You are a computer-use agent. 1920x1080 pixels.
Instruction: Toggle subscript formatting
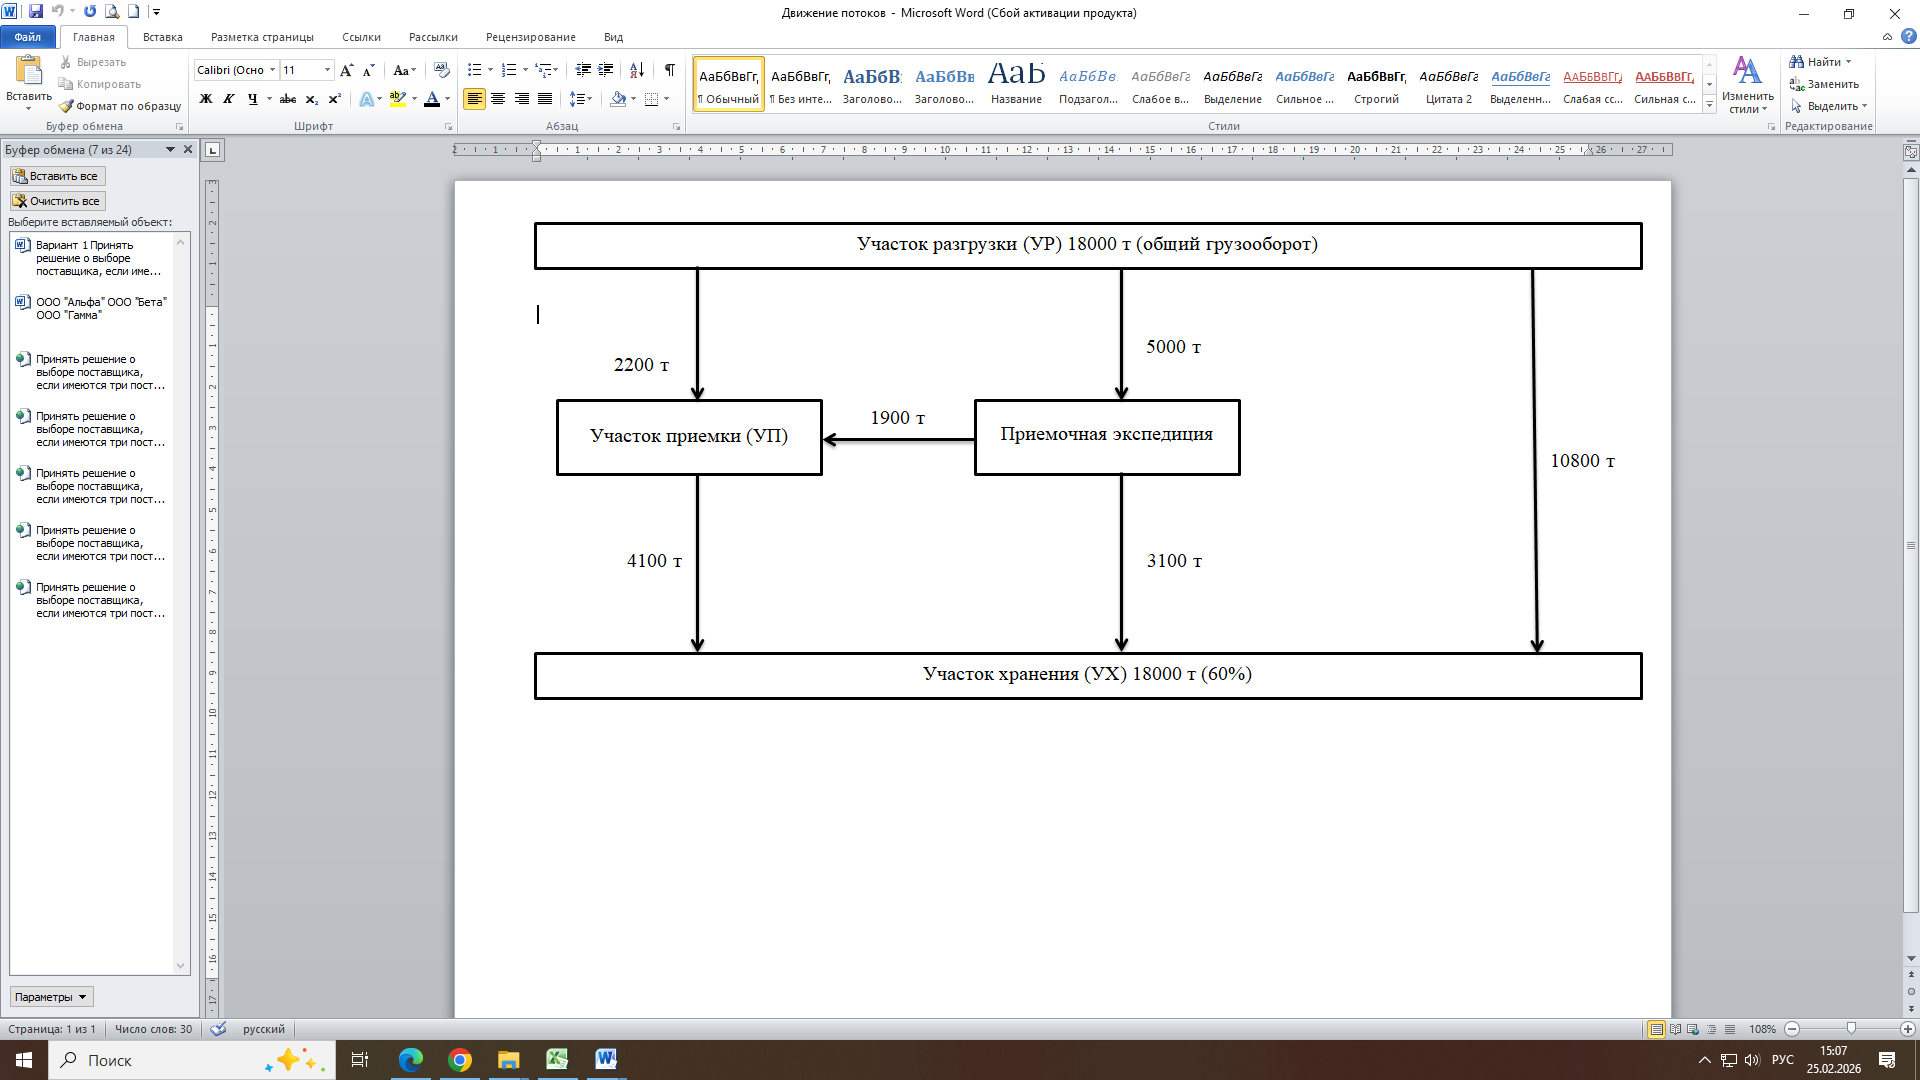(x=311, y=99)
